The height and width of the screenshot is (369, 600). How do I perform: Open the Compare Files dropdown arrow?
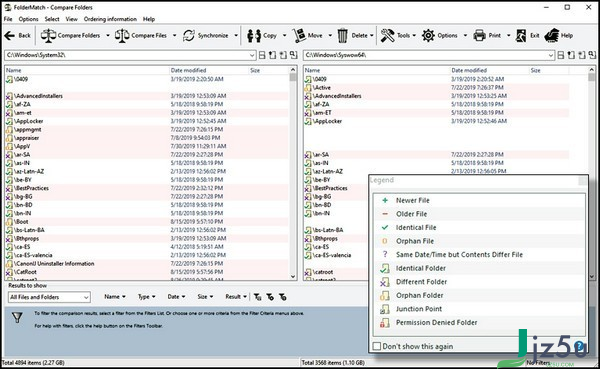click(x=175, y=36)
